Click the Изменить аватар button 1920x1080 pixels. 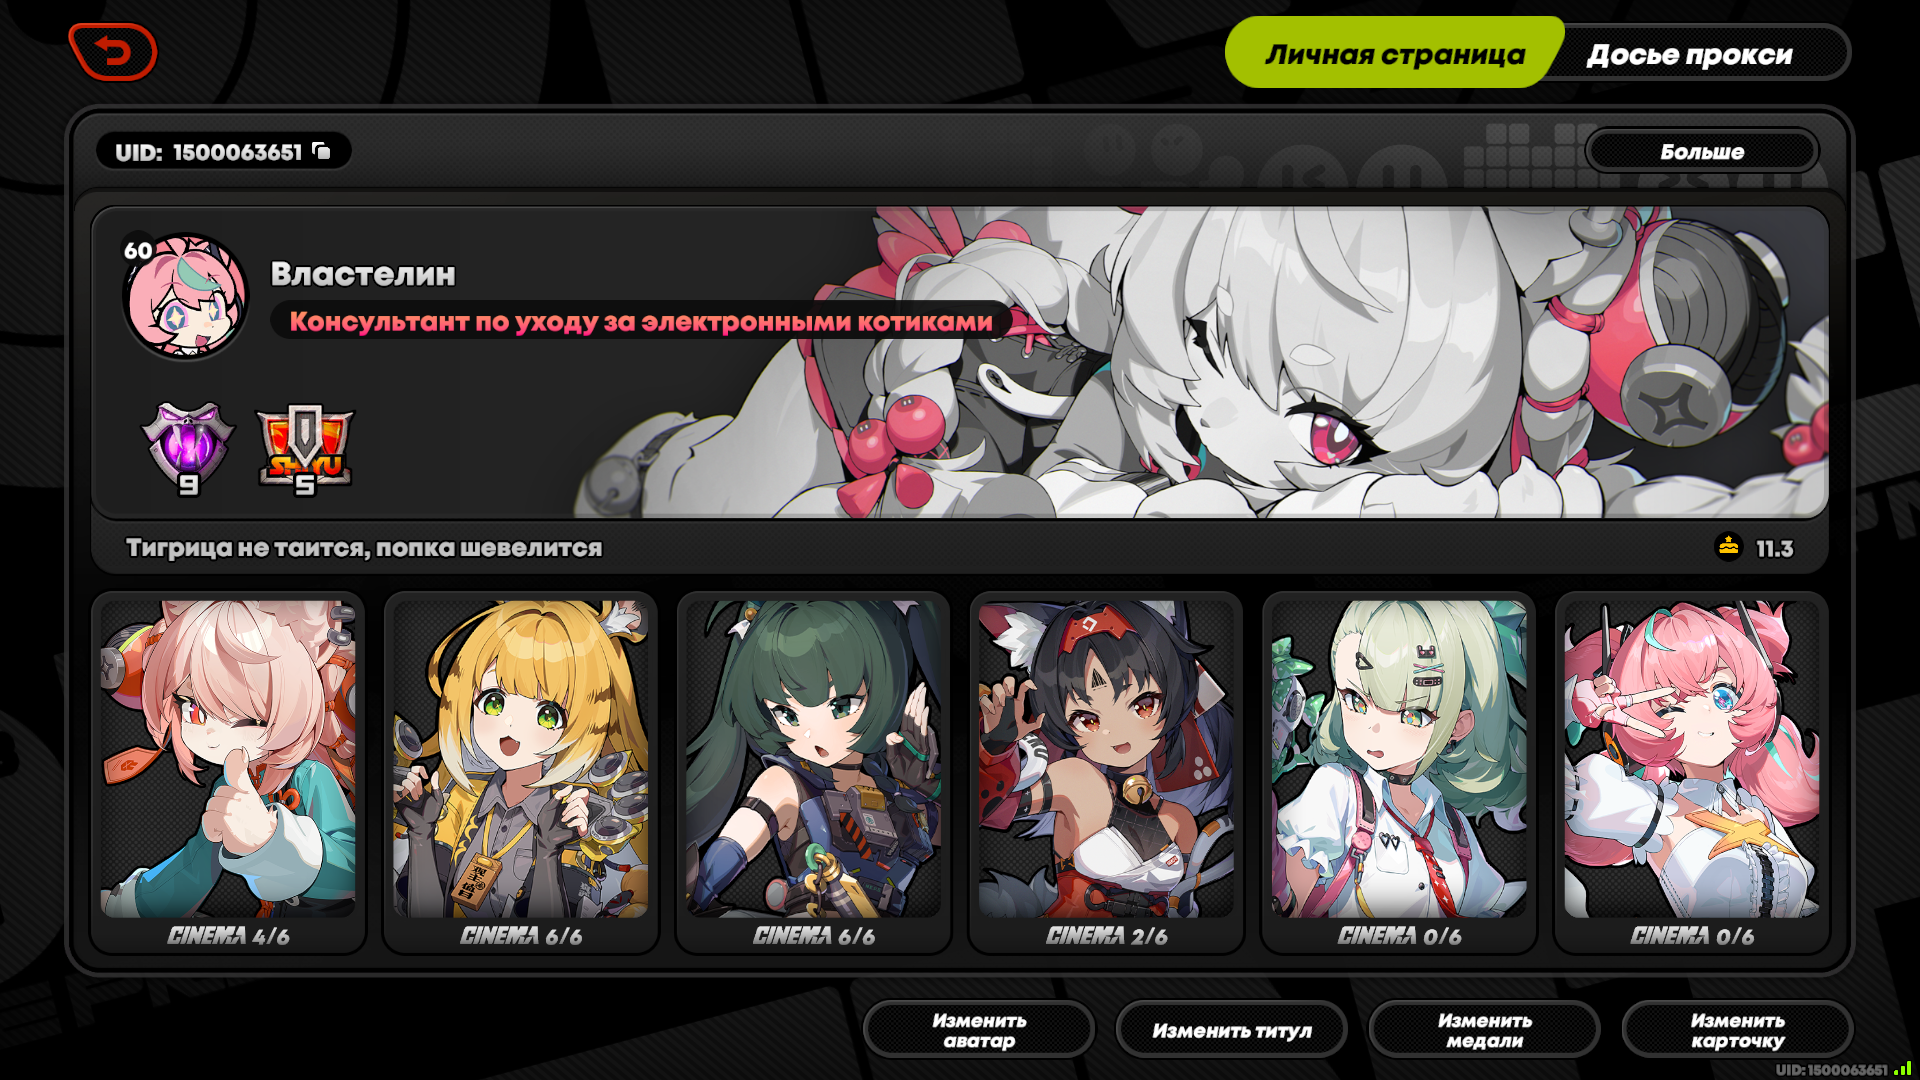tap(979, 1030)
